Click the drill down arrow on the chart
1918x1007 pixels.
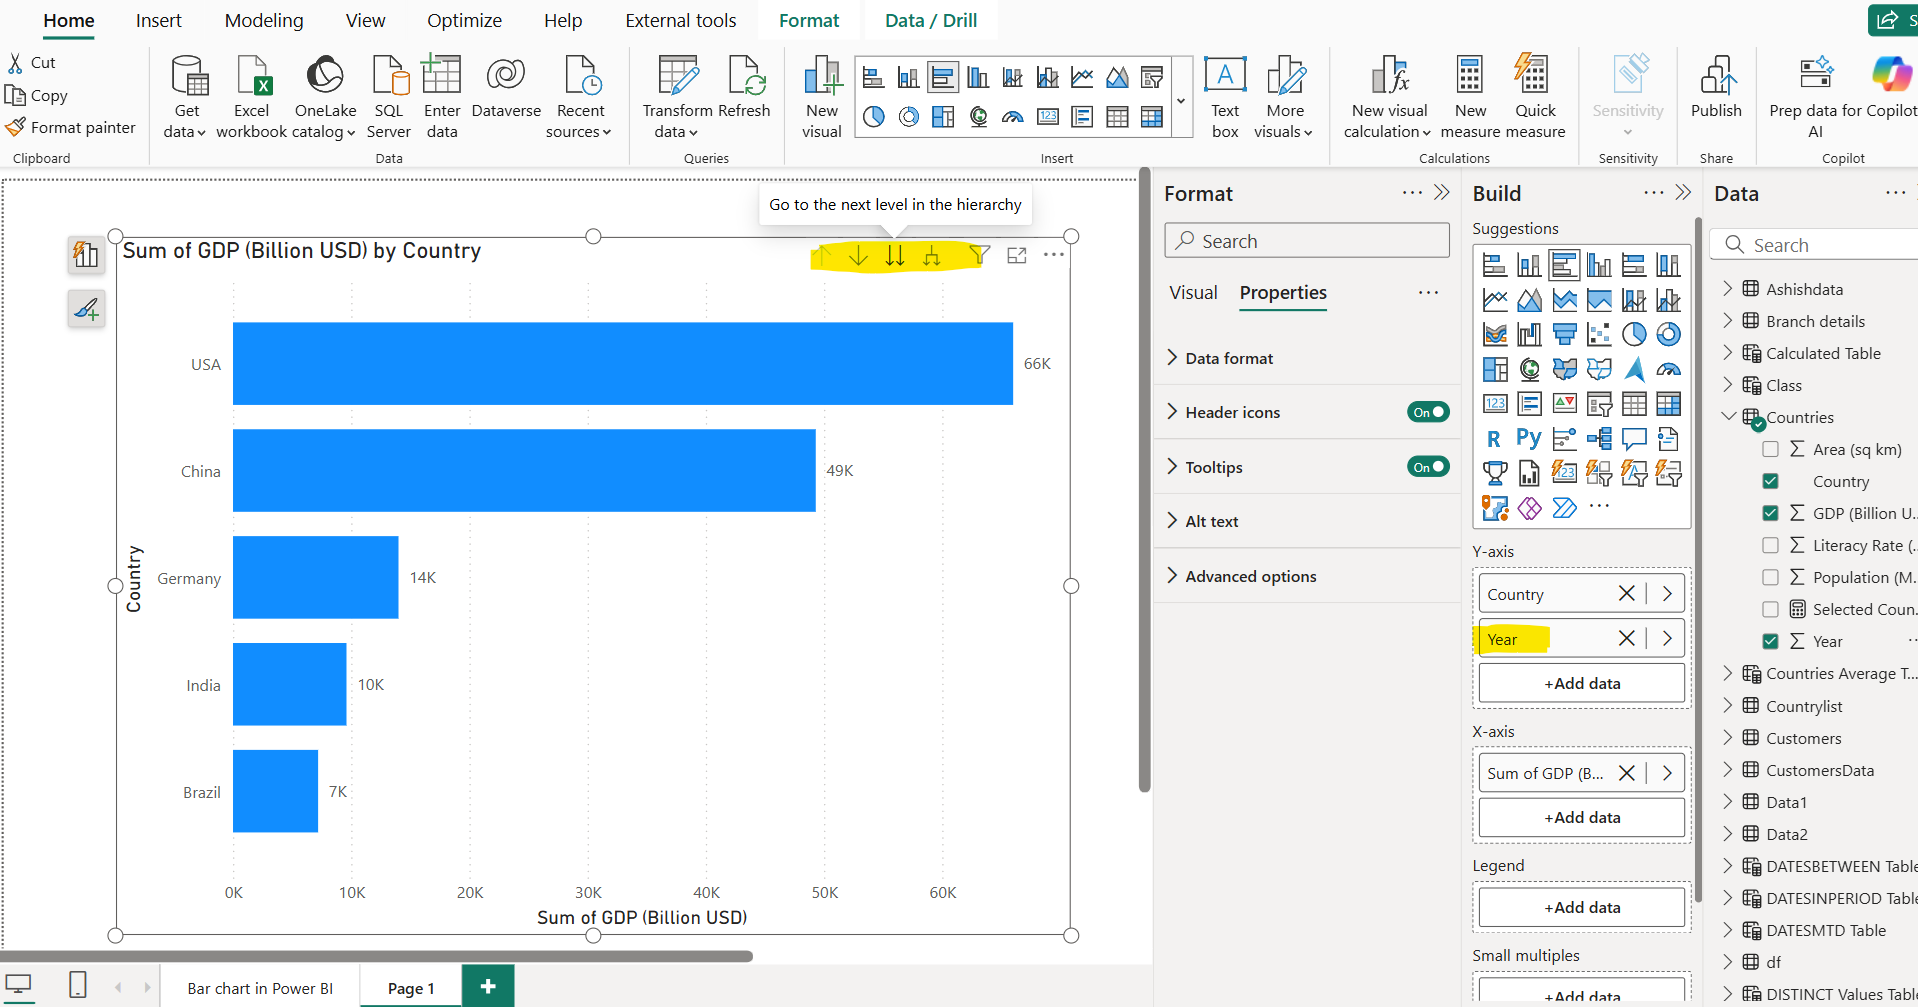tap(858, 256)
